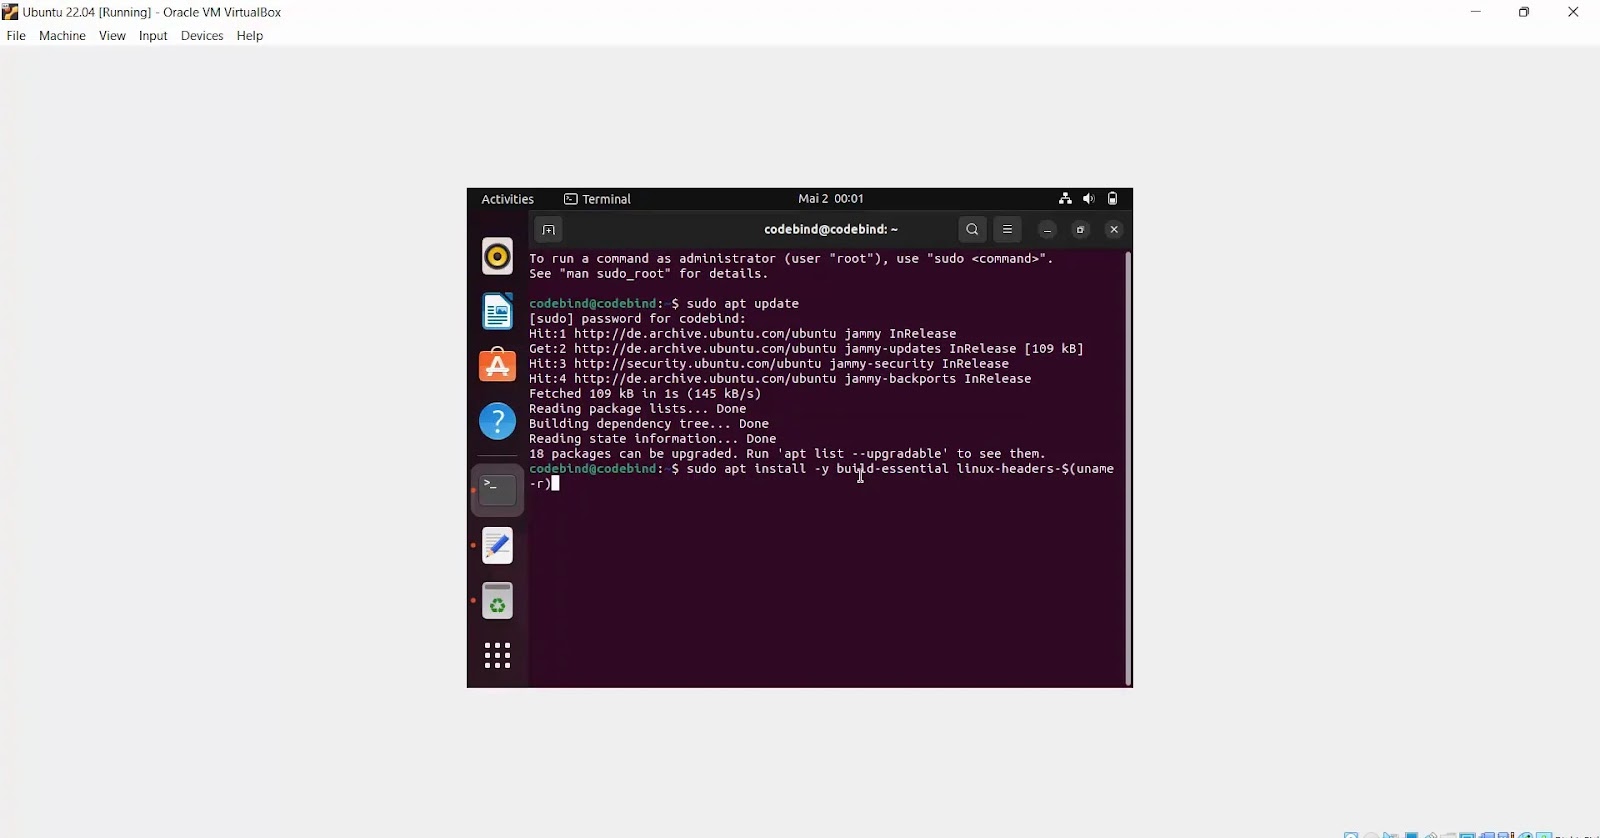The width and height of the screenshot is (1600, 838).
Task: Close the codebind terminal window
Action: [x=1114, y=230]
